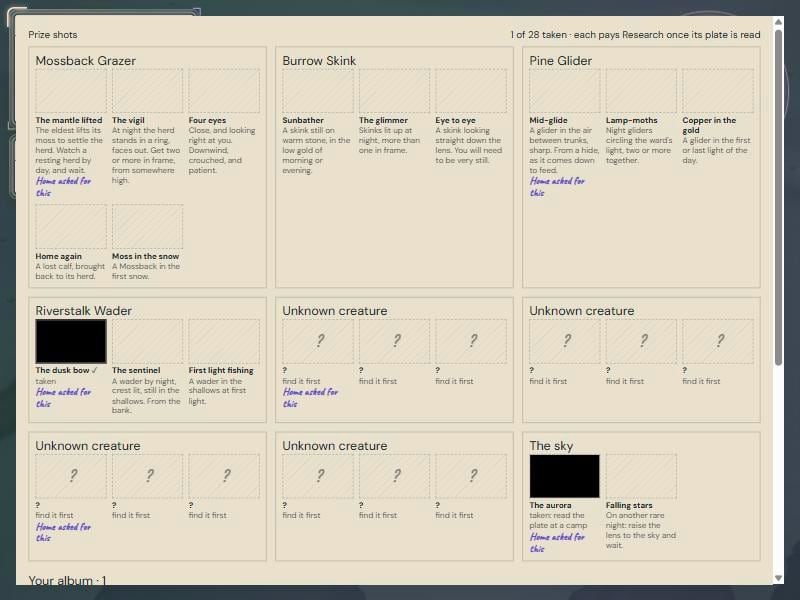Select the empty Four eyes photo slot
800x600 pixels.
224,91
